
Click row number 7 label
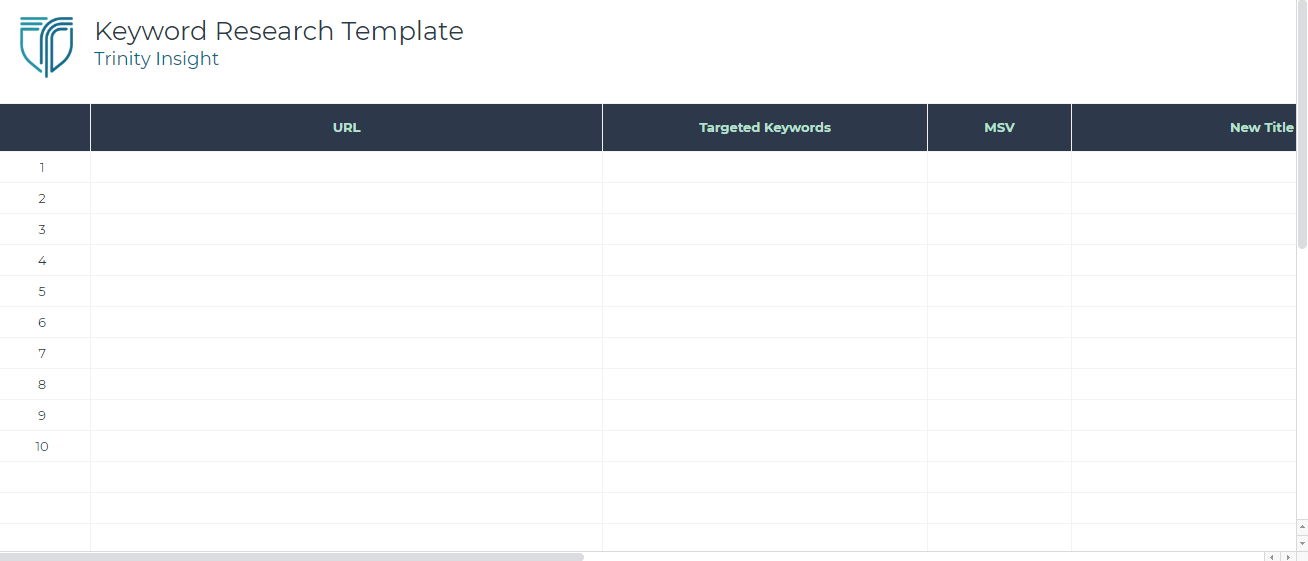[42, 353]
